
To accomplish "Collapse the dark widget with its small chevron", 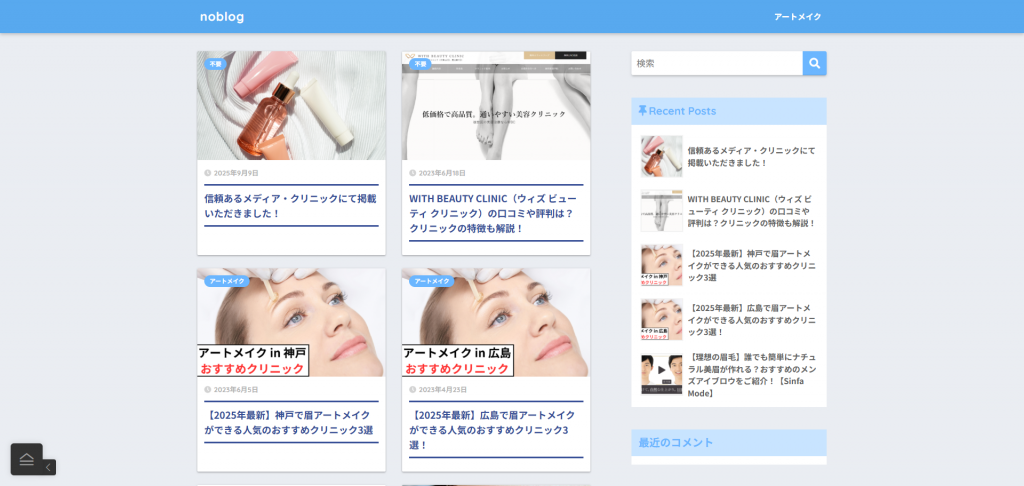I will [x=49, y=467].
